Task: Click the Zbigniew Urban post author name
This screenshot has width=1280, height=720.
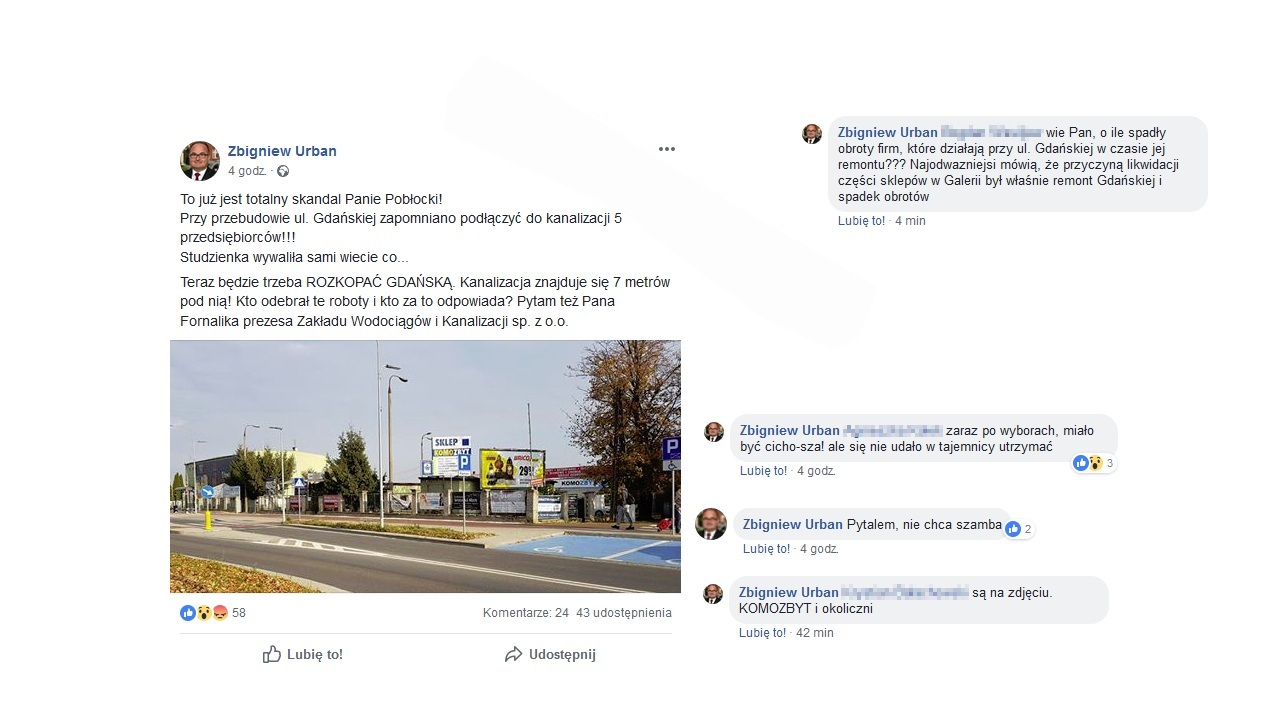Action: pos(282,151)
